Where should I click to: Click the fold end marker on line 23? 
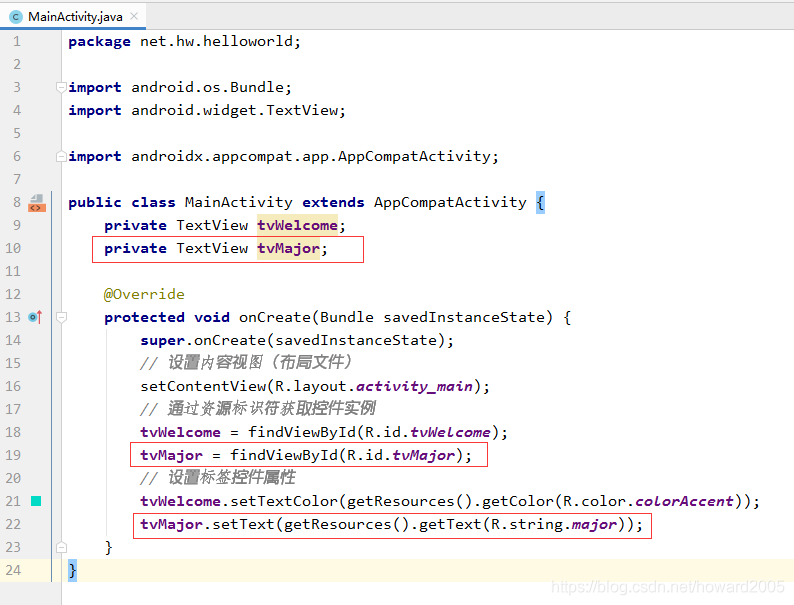(61, 547)
